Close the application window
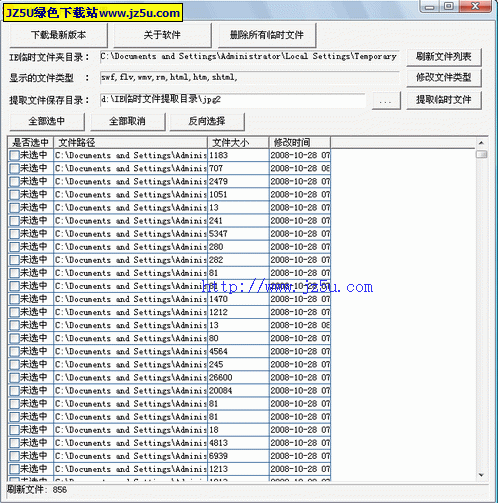 click(475, 7)
